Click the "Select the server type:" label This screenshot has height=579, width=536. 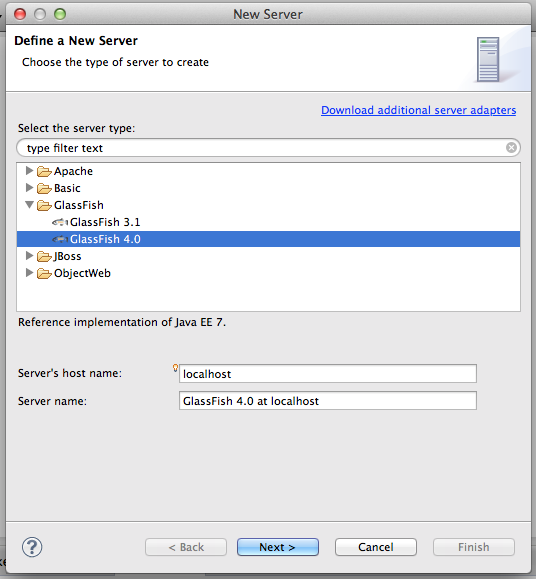click(x=76, y=128)
